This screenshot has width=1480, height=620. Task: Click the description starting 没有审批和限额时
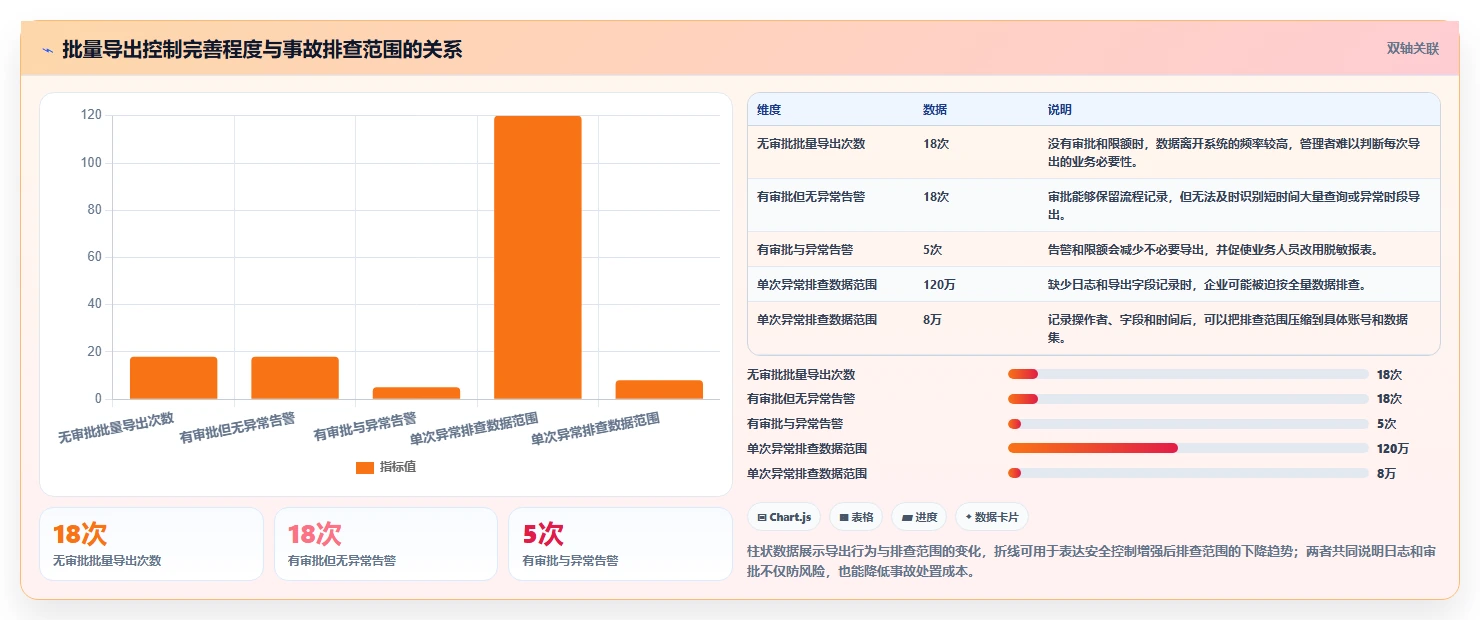point(1234,152)
